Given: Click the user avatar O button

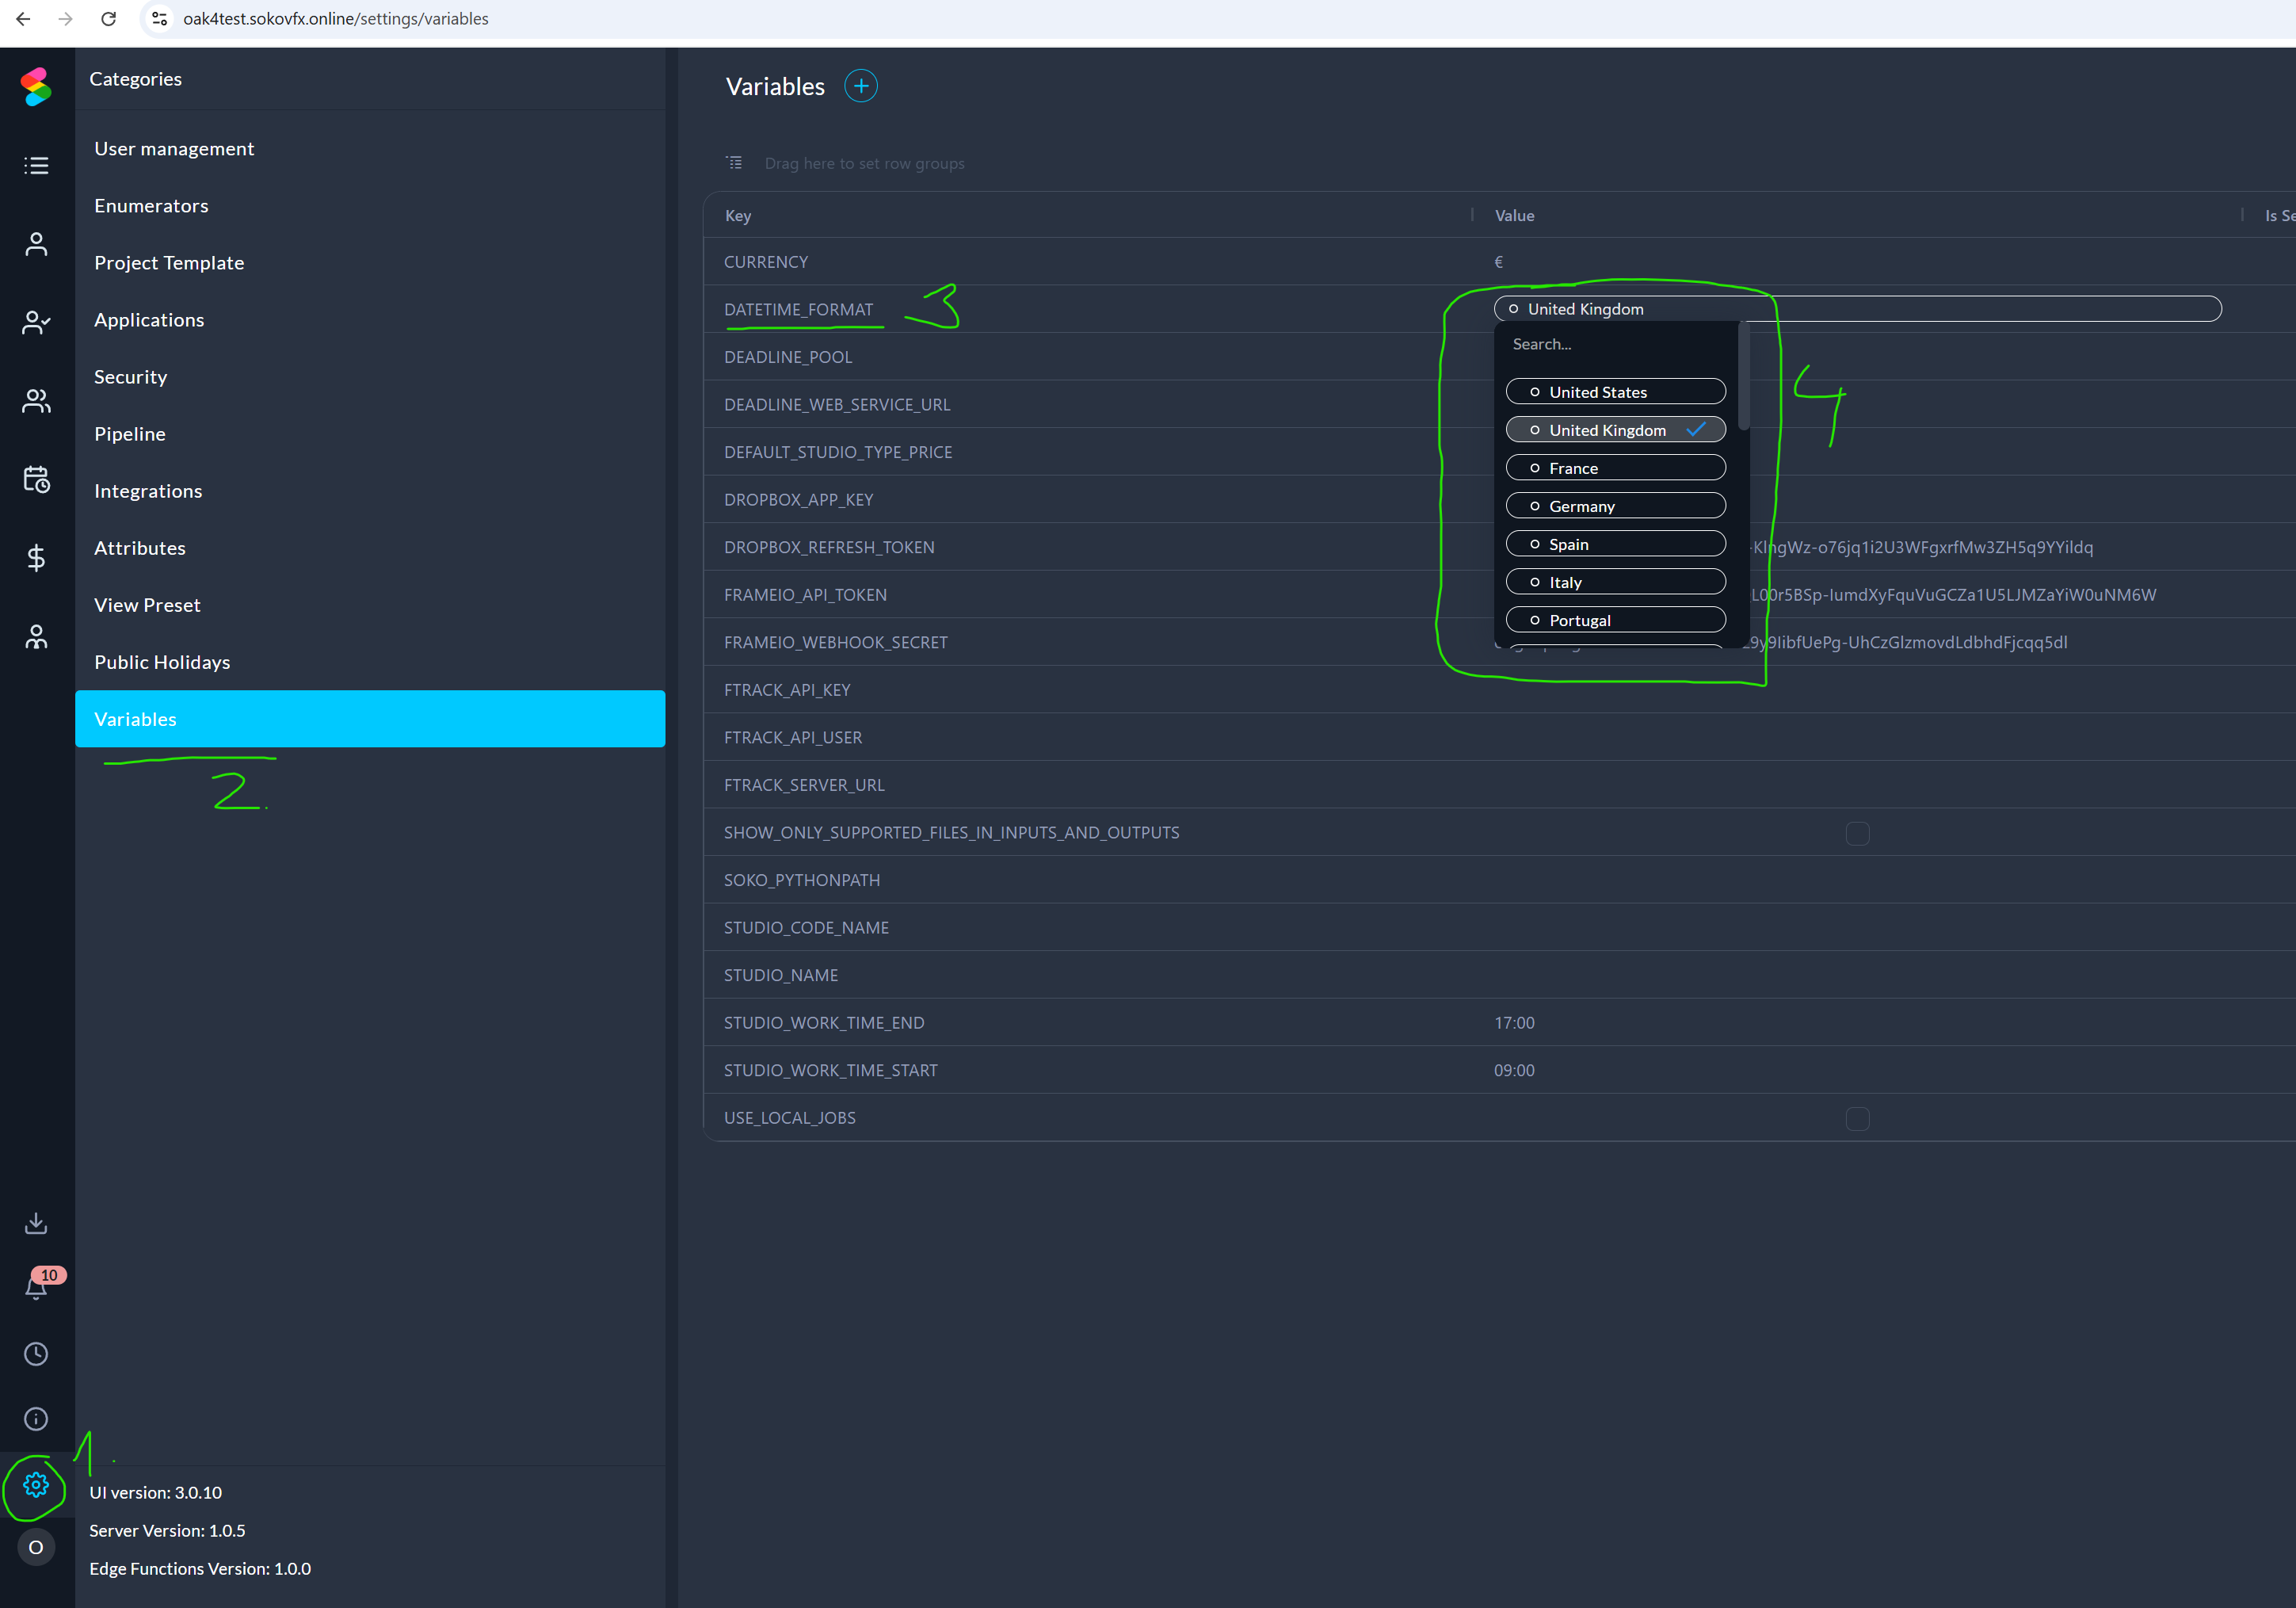Looking at the screenshot, I should coord(36,1548).
